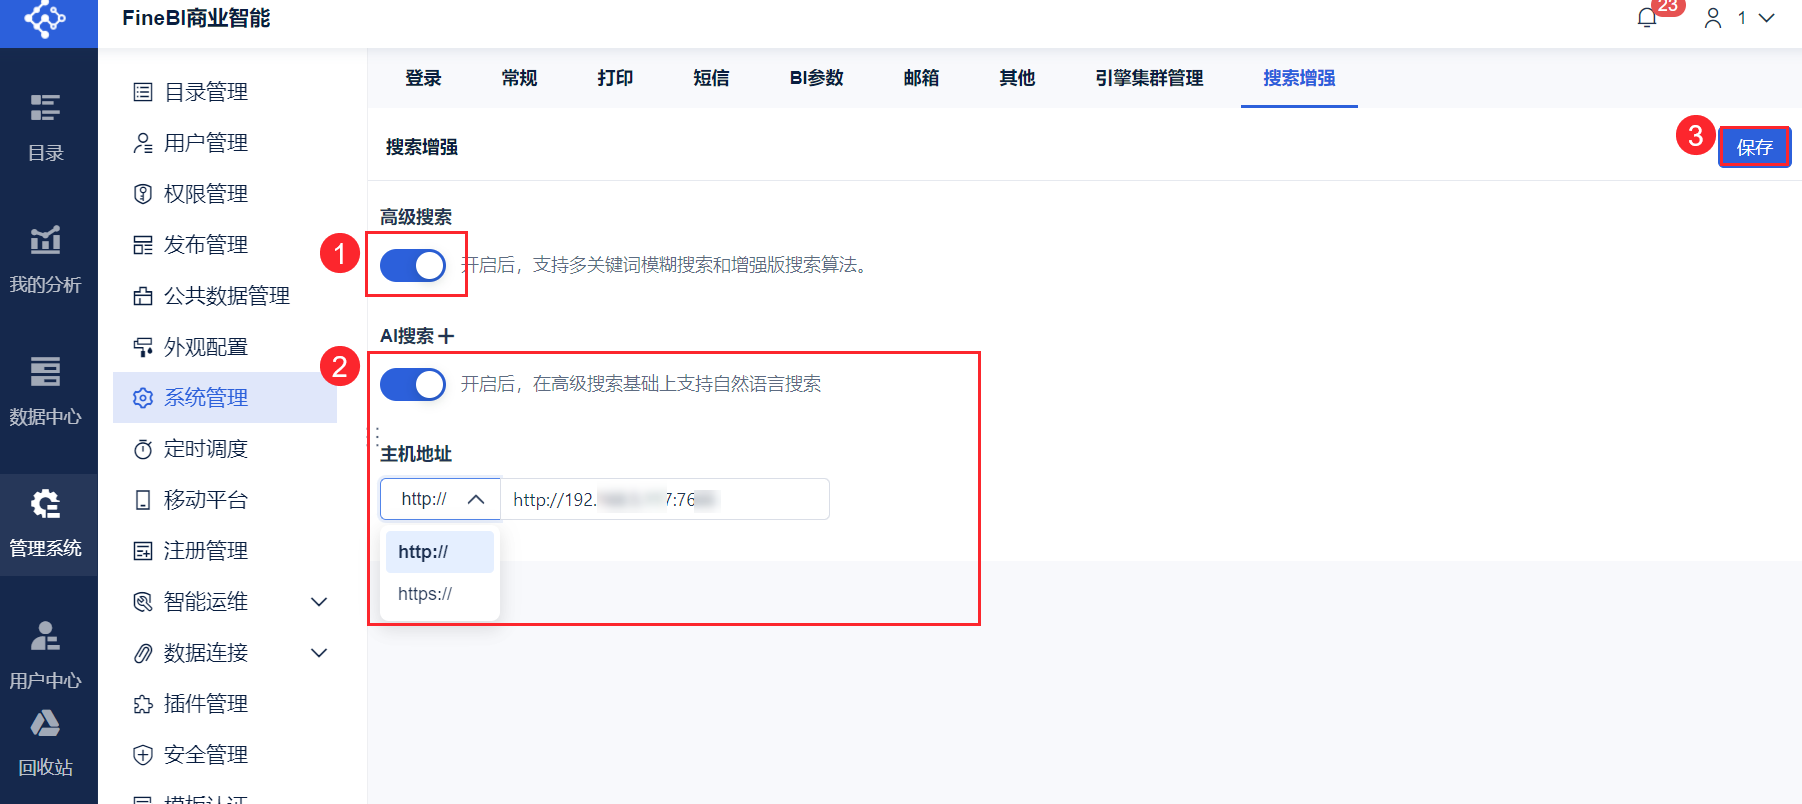1802x804 pixels.
Task: Click the 系统管理 gear icon
Action: point(143,398)
